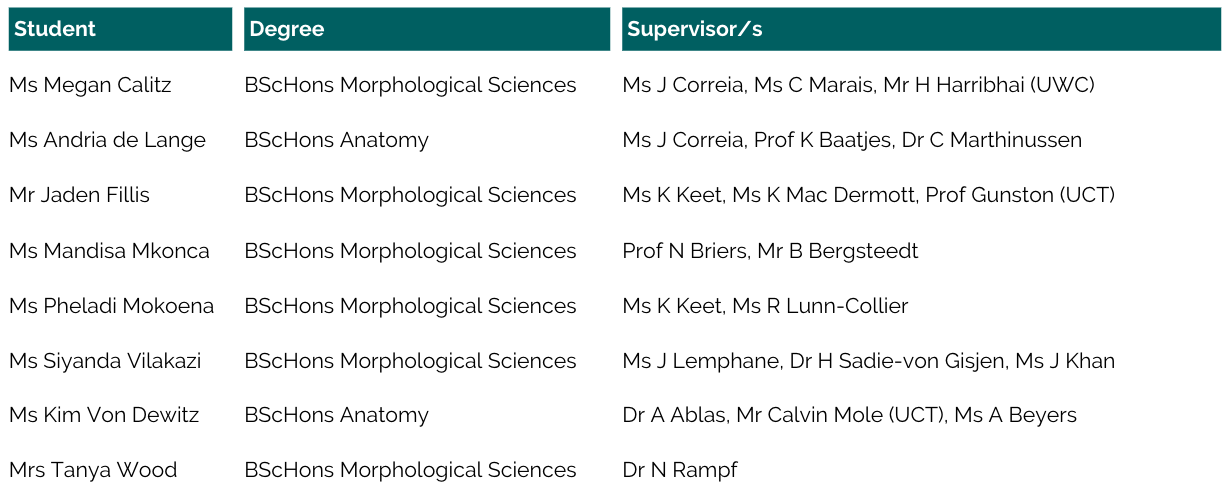Select supervisor cell with Dr H Sadie-von Gisjen
The height and width of the screenshot is (488, 1228).
tap(868, 360)
